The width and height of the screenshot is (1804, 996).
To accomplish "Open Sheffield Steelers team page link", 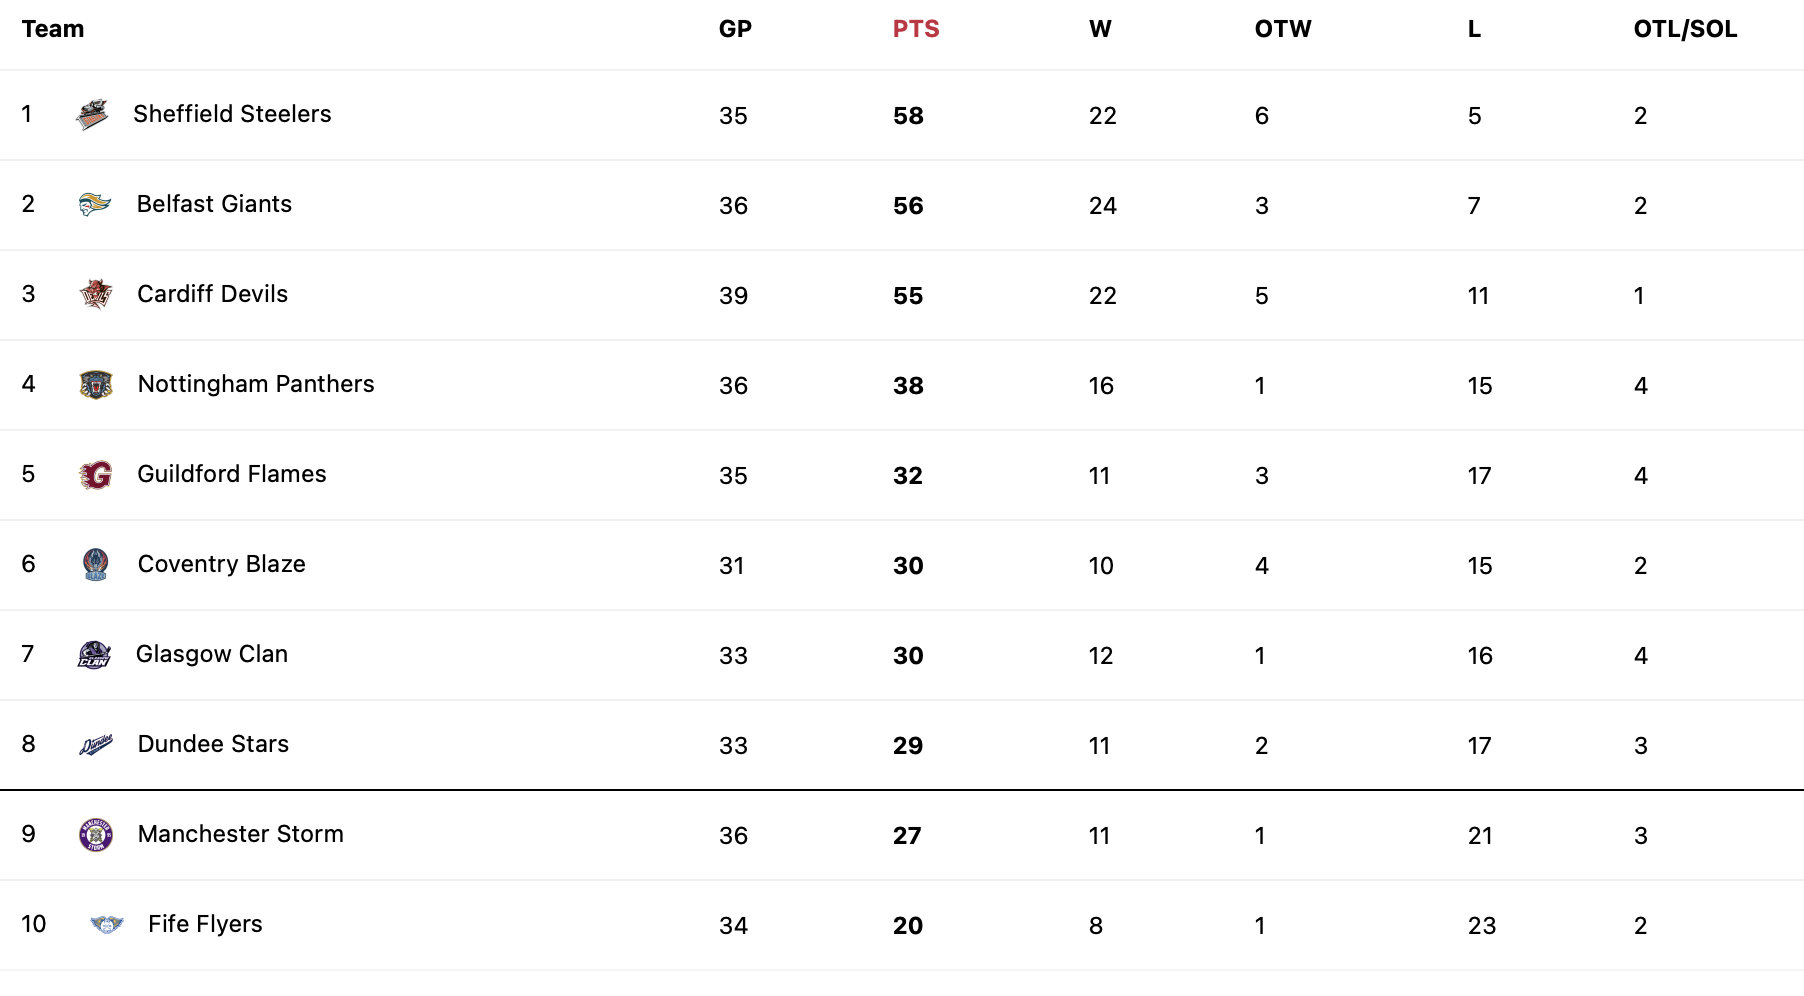I will coord(232,114).
